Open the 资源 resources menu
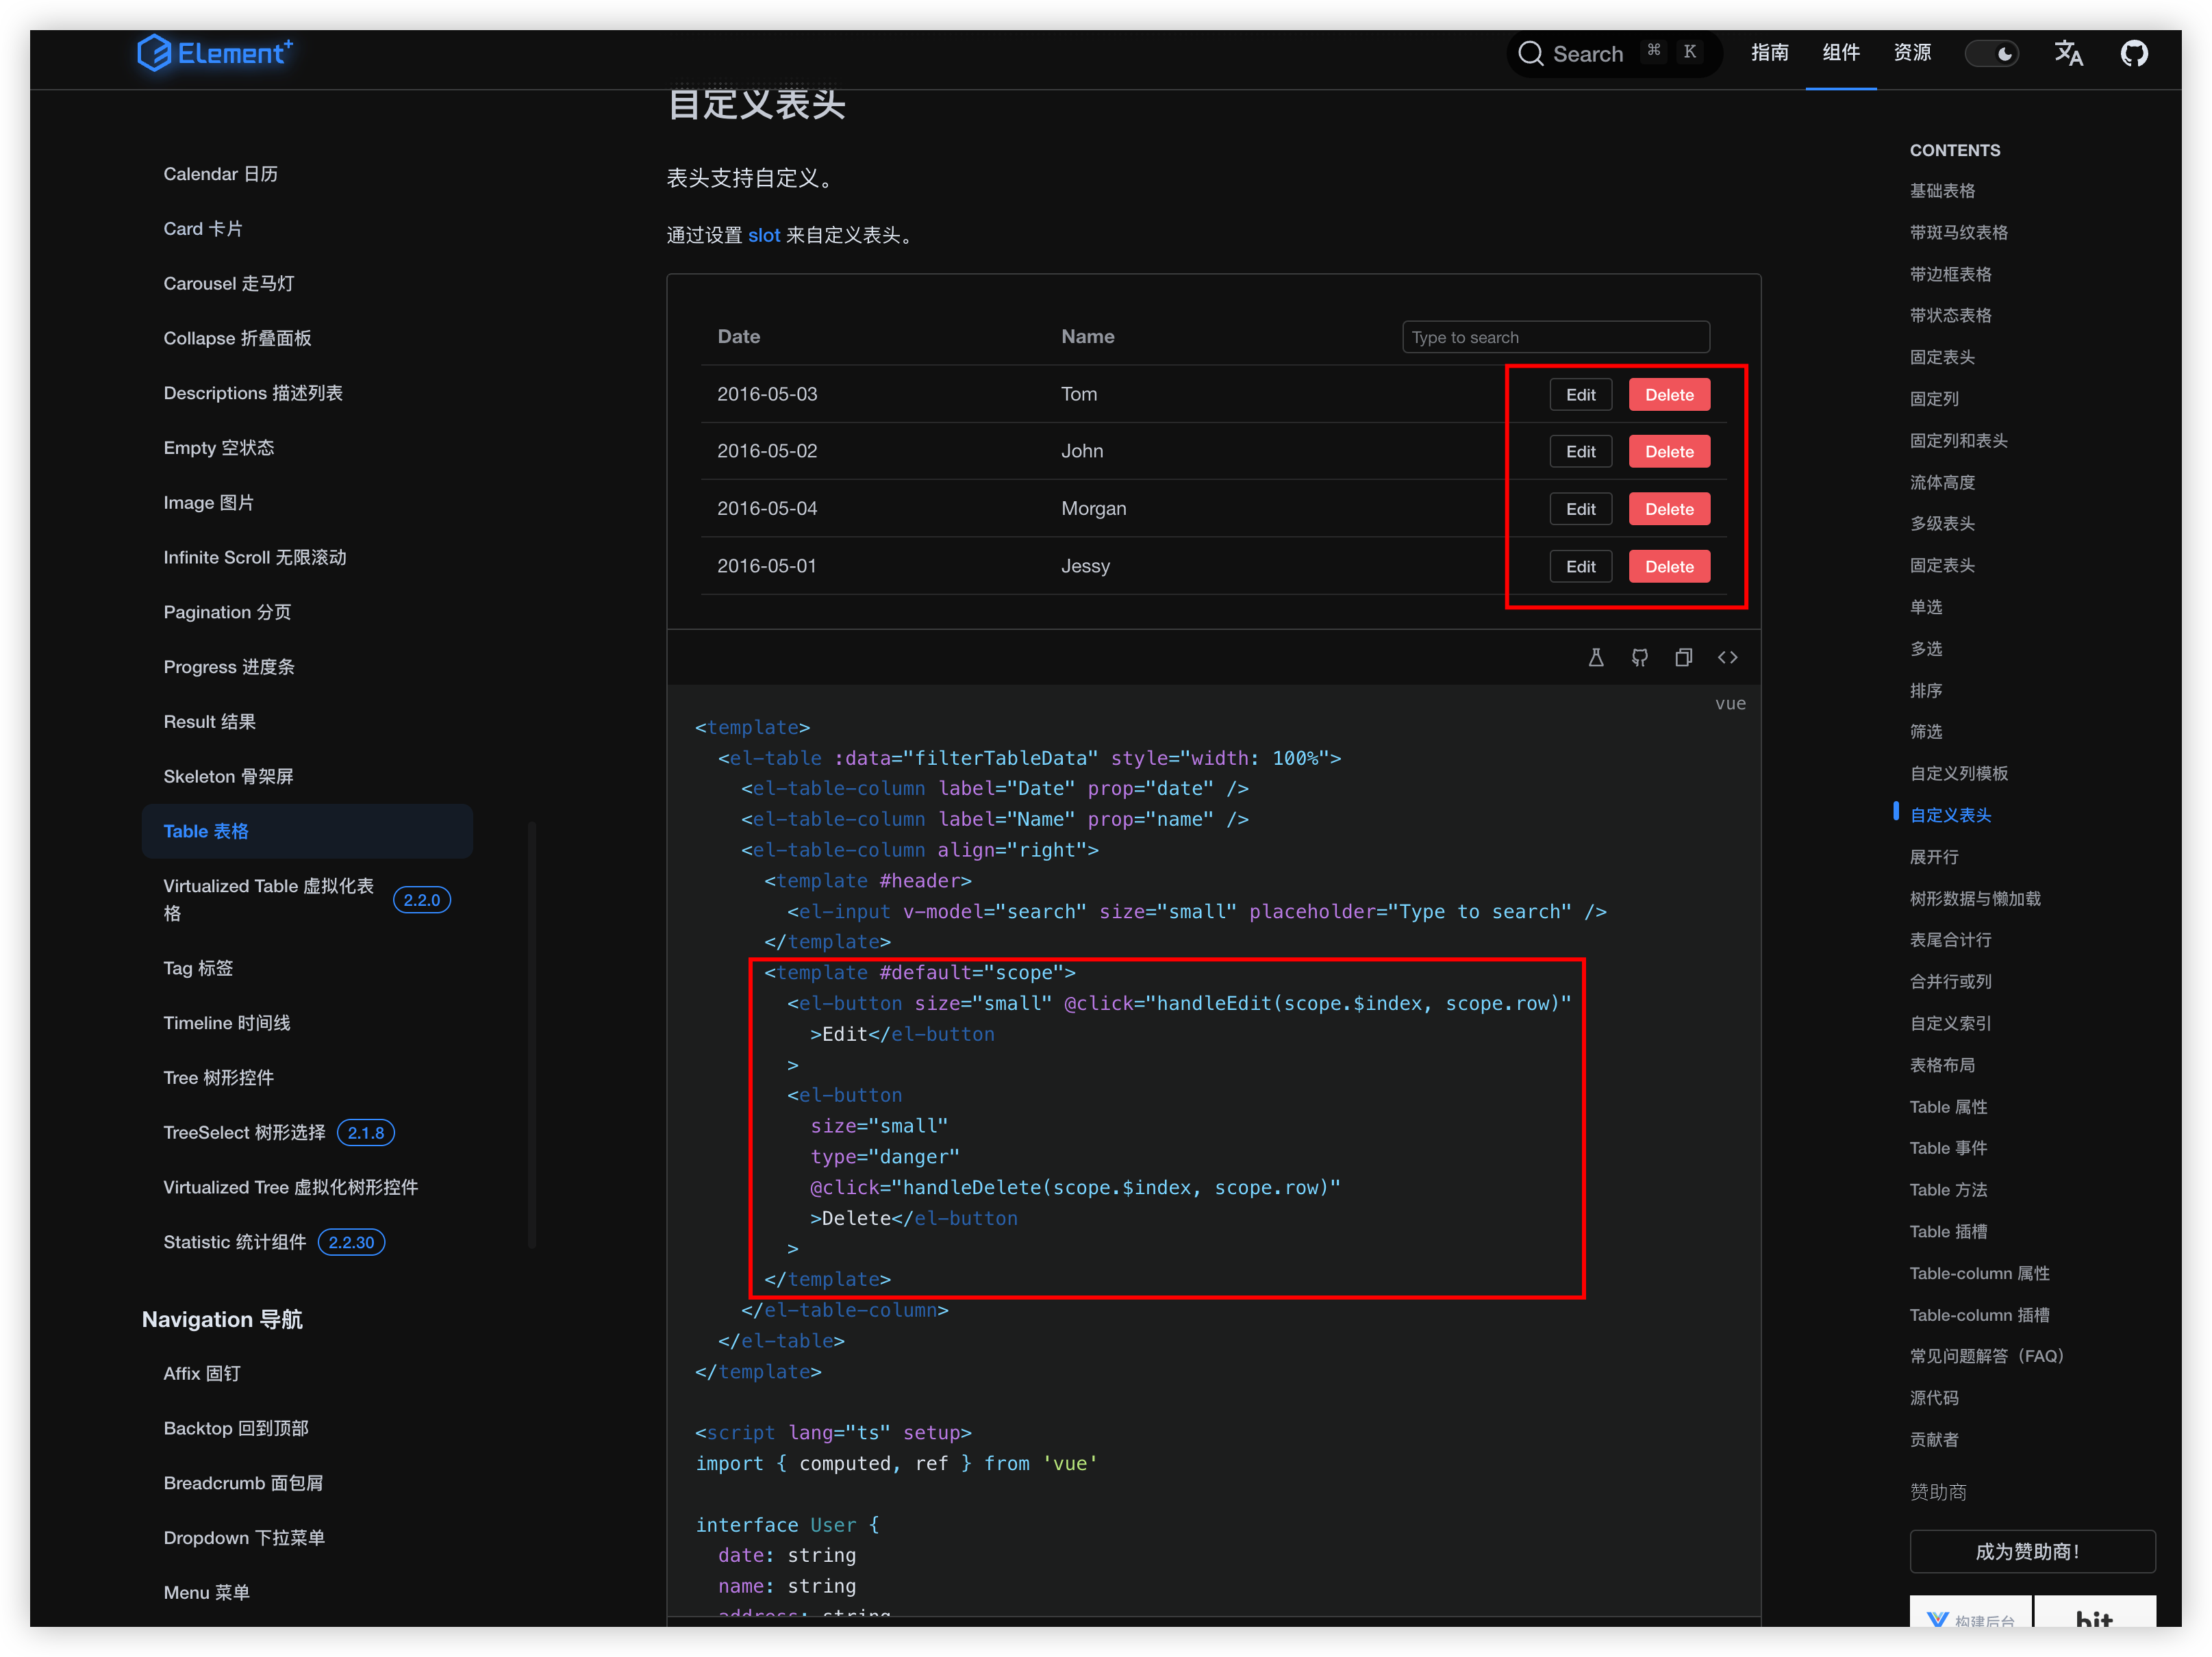Screen dimensions: 2212x1657 point(1912,53)
